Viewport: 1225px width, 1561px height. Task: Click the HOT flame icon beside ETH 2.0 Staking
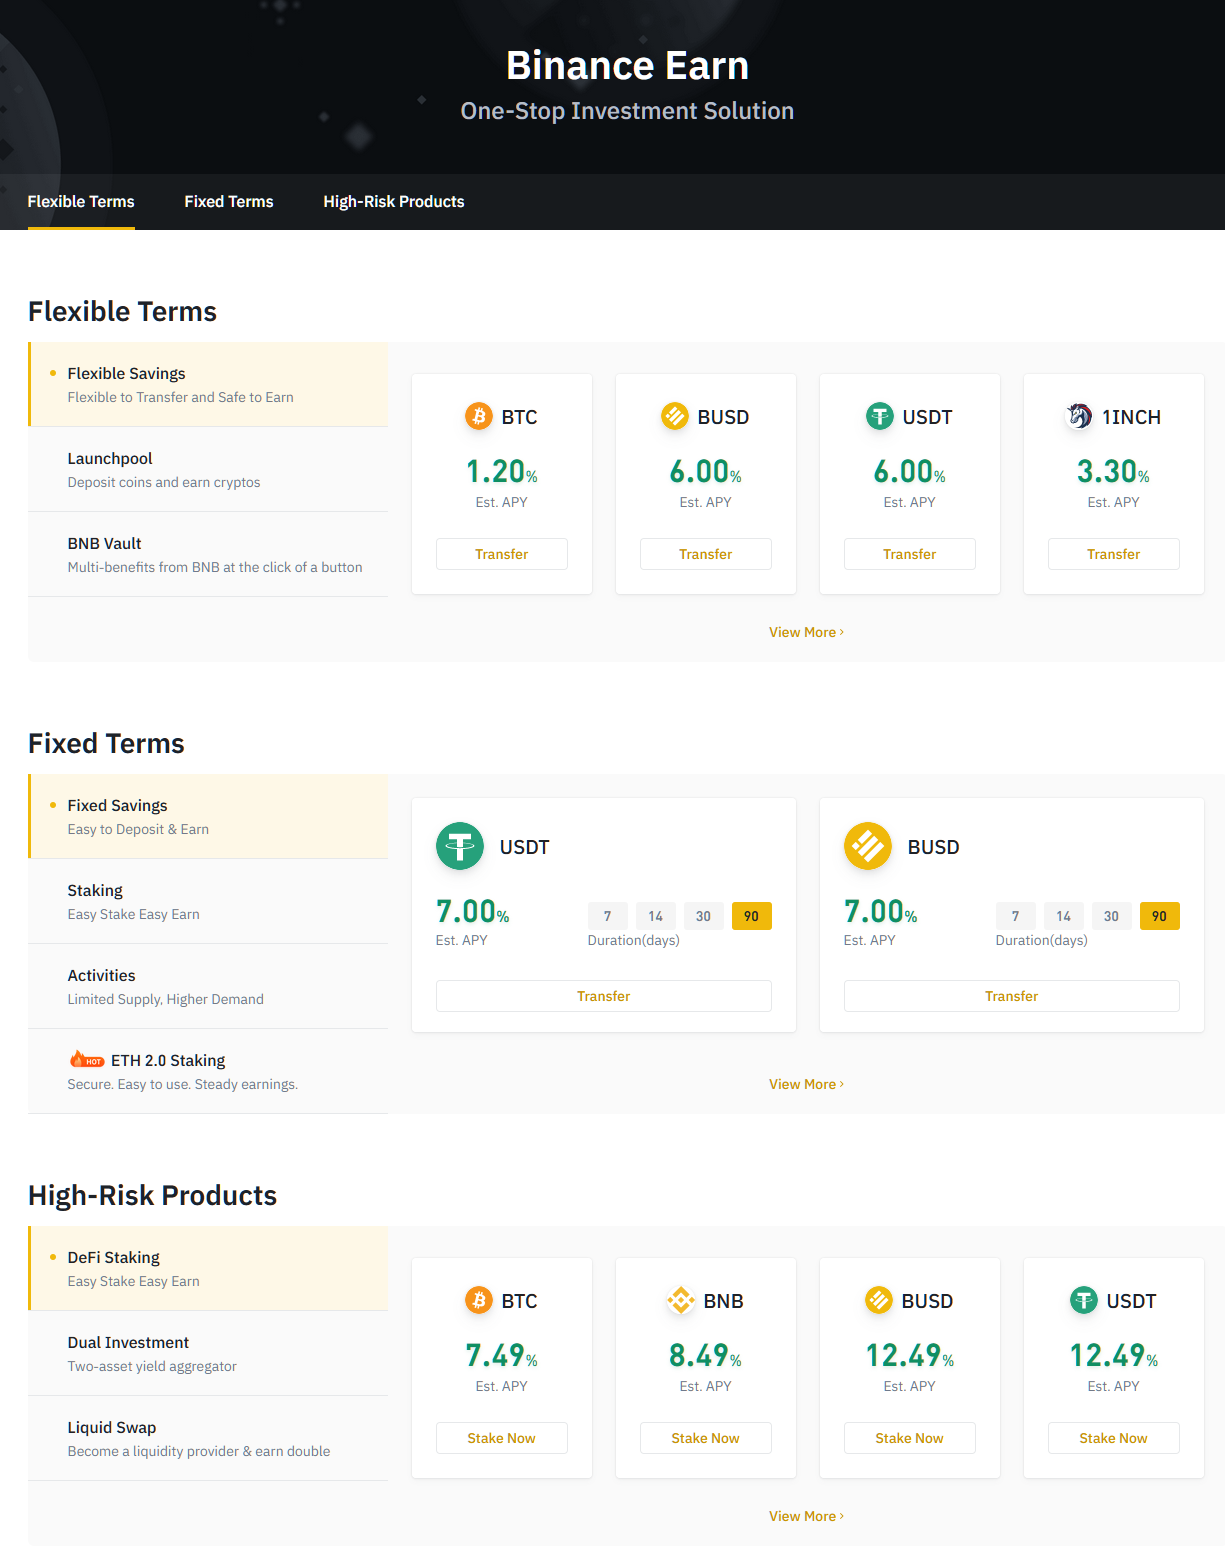coord(87,1060)
